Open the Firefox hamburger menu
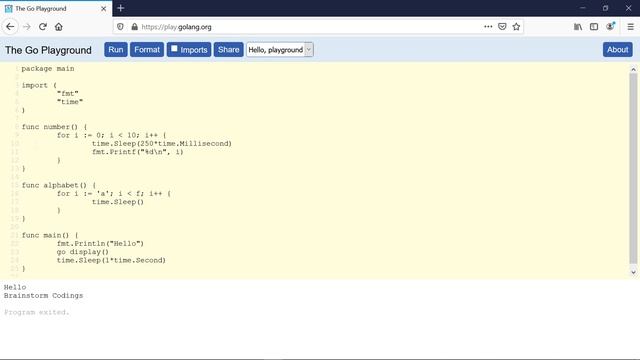640x360 pixels. (631, 27)
